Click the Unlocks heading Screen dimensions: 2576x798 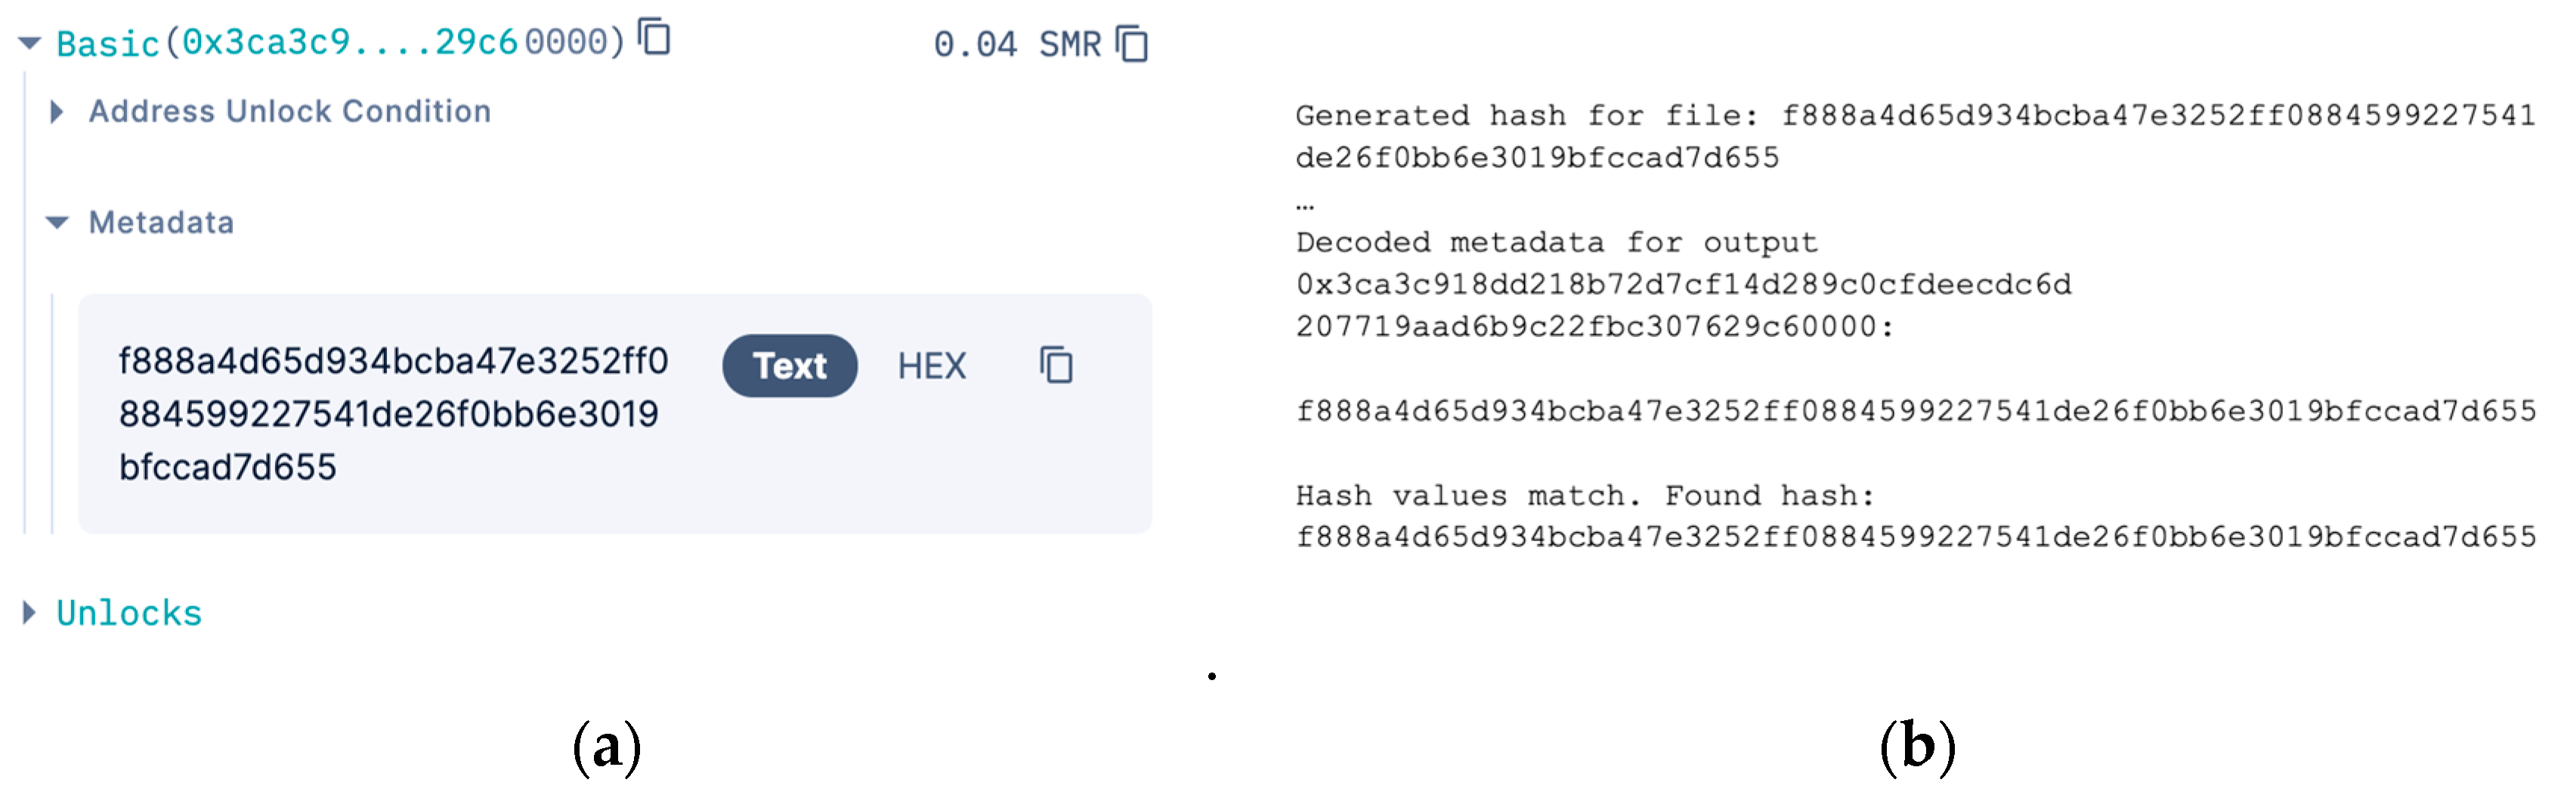point(129,613)
